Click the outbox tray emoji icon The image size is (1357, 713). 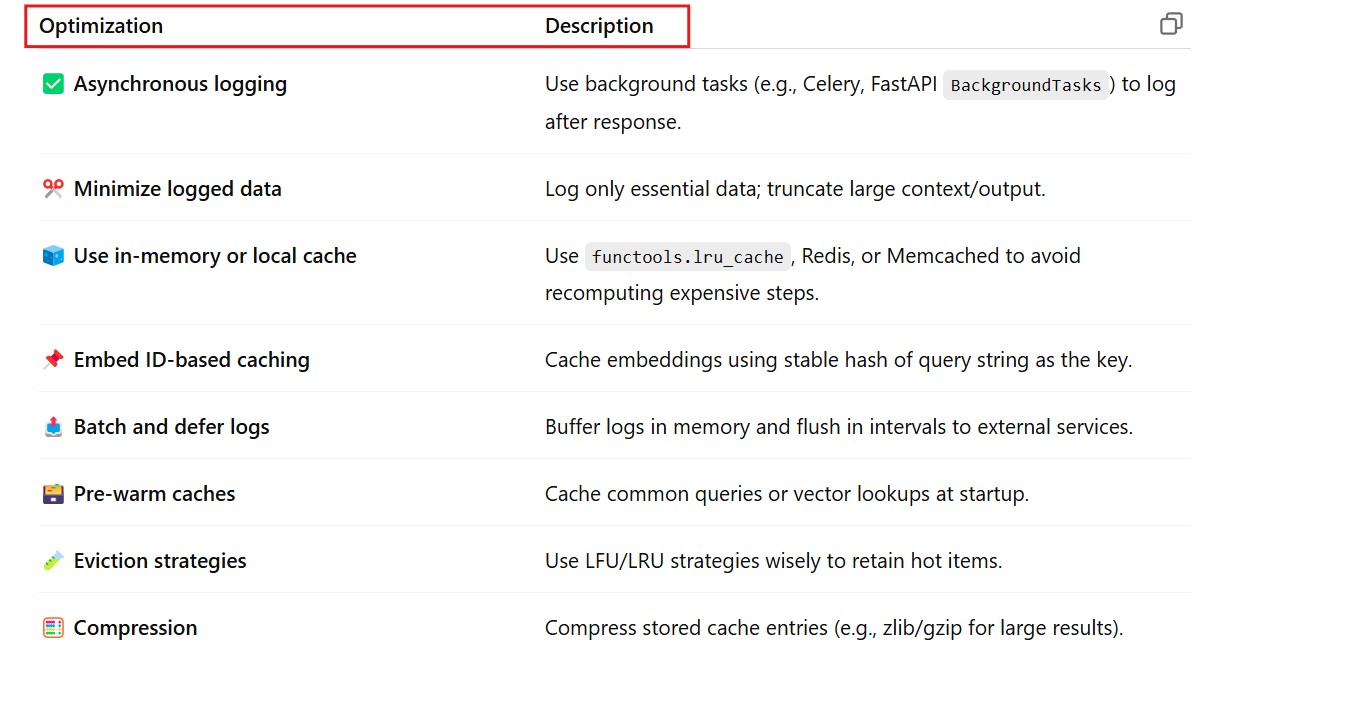tap(53, 427)
